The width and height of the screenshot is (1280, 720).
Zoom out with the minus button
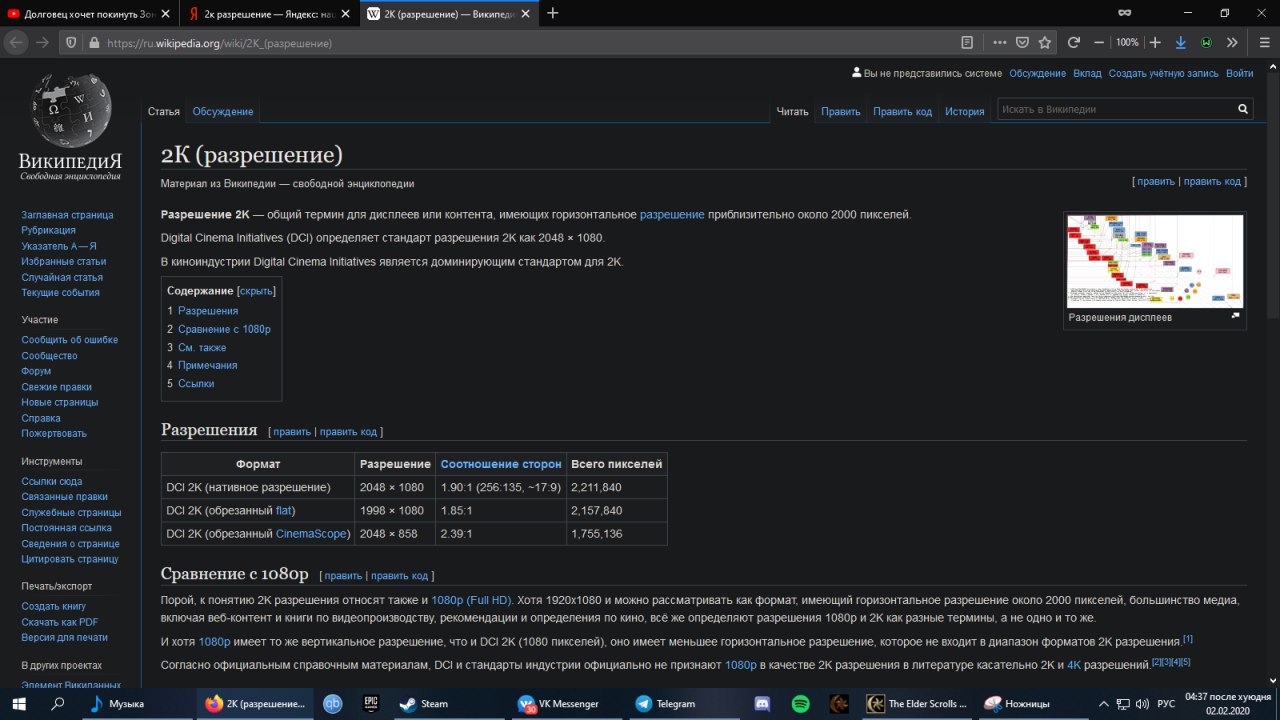click(x=1099, y=43)
